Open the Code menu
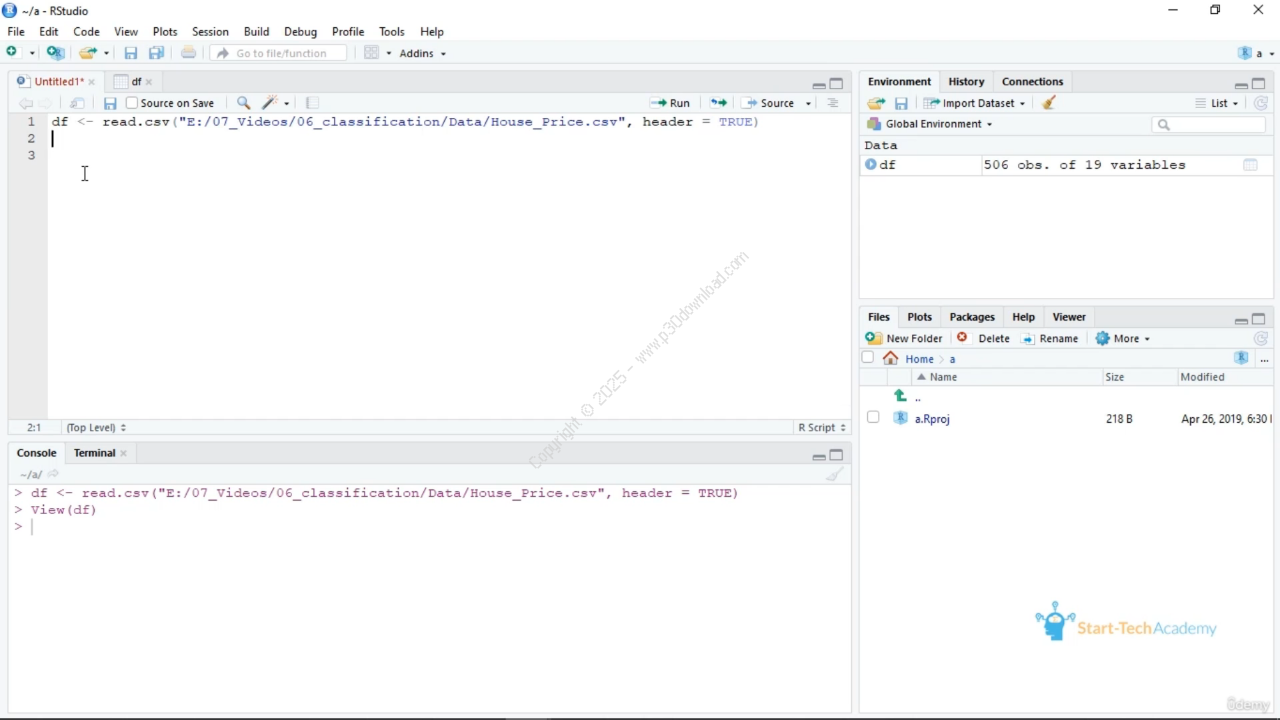This screenshot has height=720, width=1280. tap(86, 32)
